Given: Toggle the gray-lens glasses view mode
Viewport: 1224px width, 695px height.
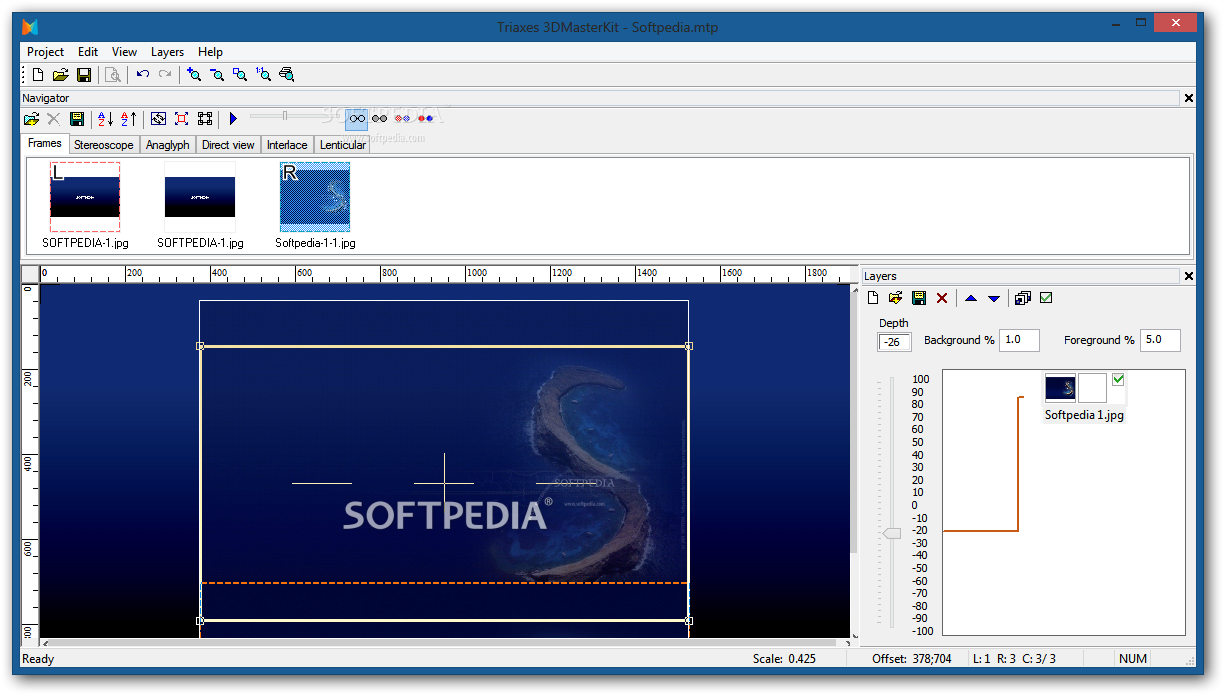Looking at the screenshot, I should (x=380, y=119).
